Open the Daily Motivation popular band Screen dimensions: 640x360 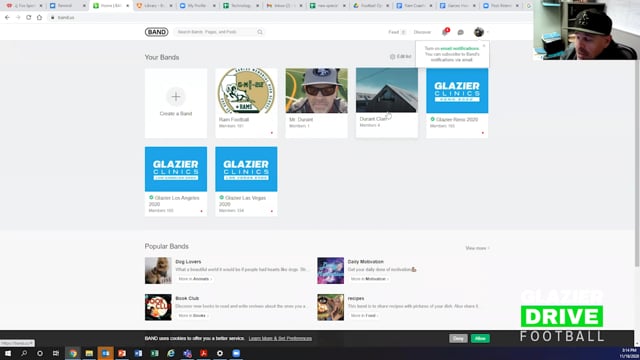366,262
